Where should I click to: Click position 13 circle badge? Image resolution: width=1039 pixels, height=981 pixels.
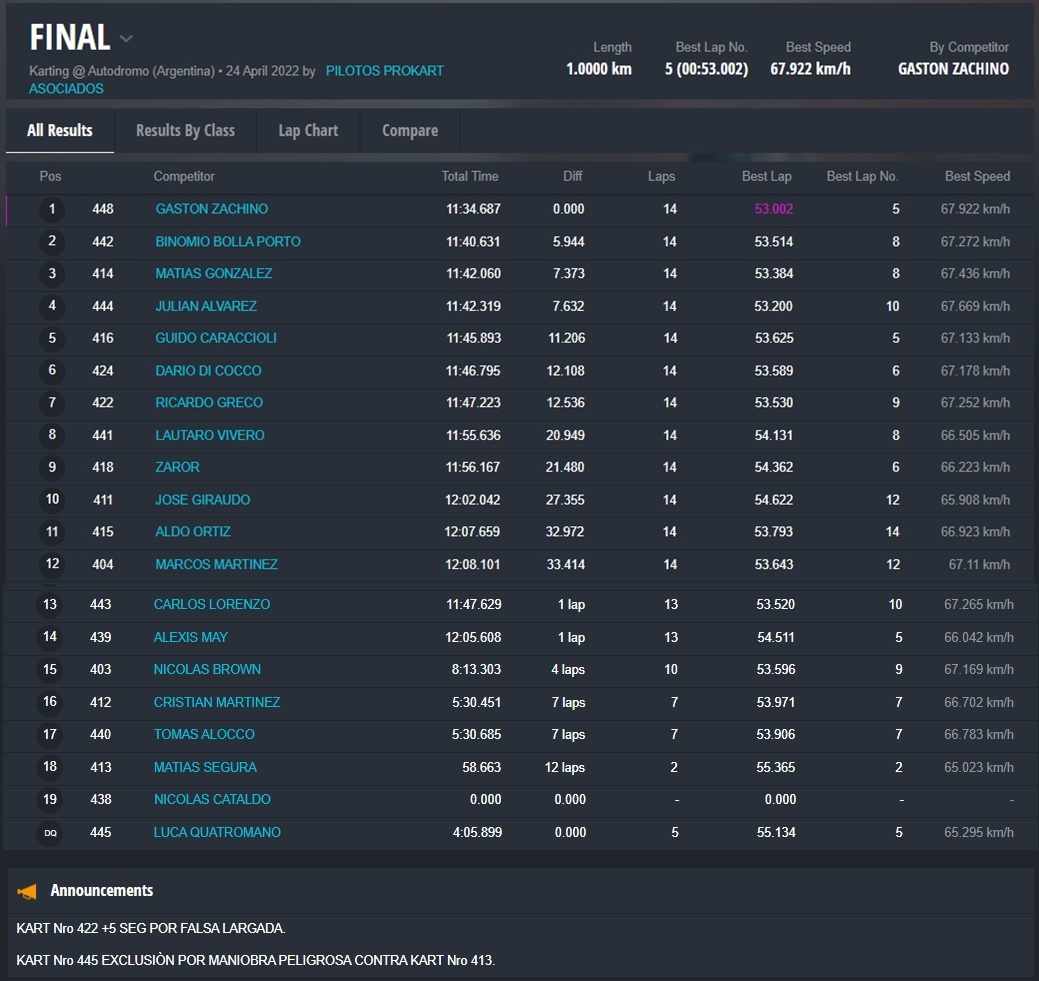pyautogui.click(x=50, y=605)
